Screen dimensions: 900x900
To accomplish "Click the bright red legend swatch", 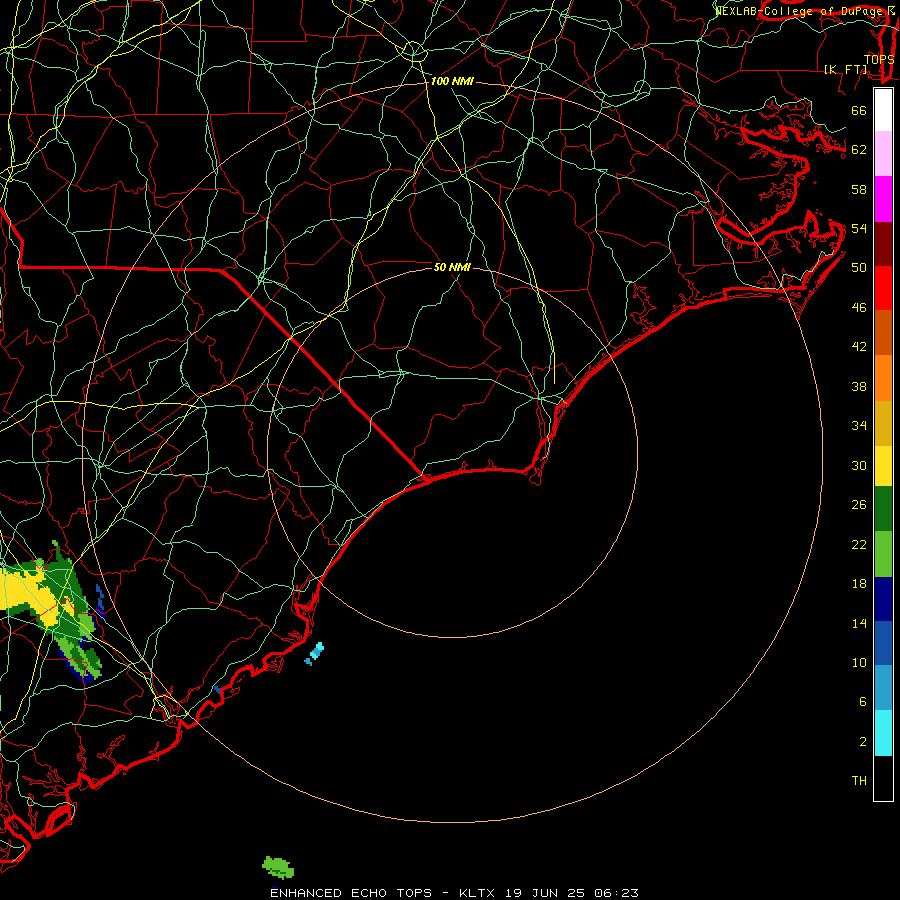I will pos(883,288).
